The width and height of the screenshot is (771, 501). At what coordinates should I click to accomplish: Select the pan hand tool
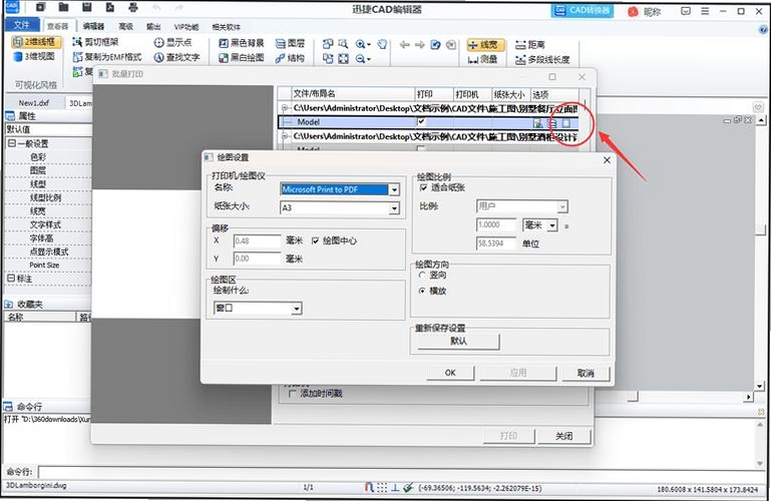click(x=382, y=44)
